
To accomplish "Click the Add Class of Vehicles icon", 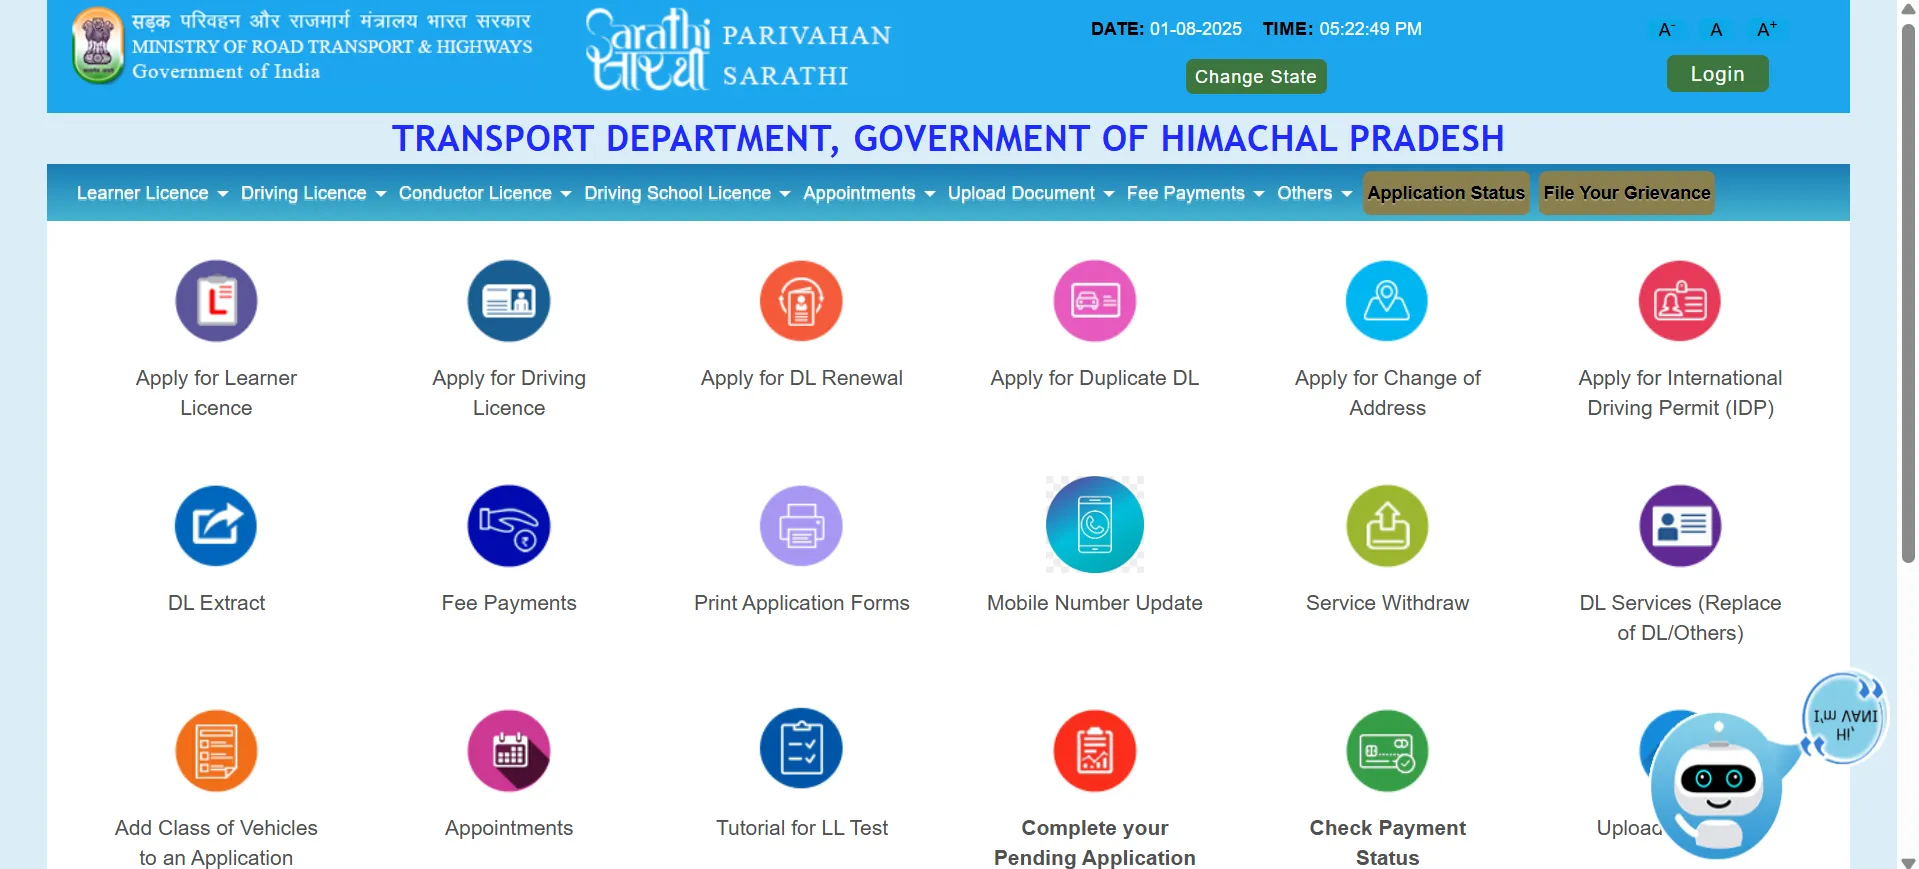I will [216, 751].
